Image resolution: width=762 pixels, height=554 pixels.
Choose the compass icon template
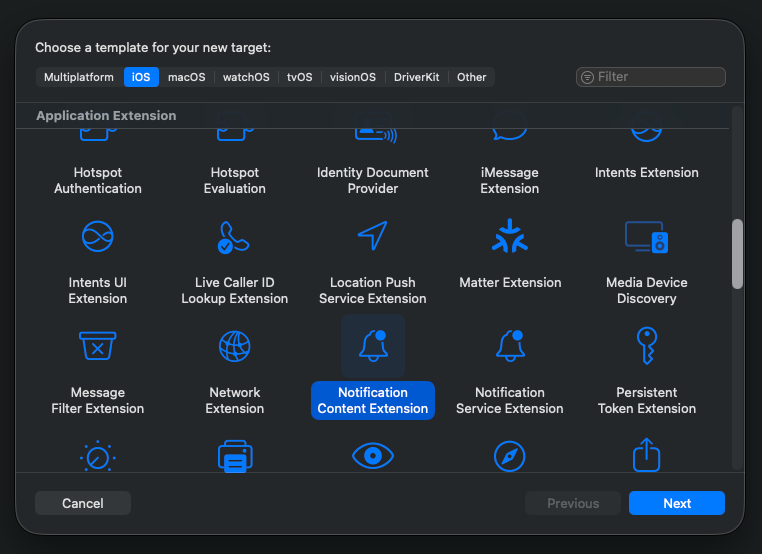(510, 456)
